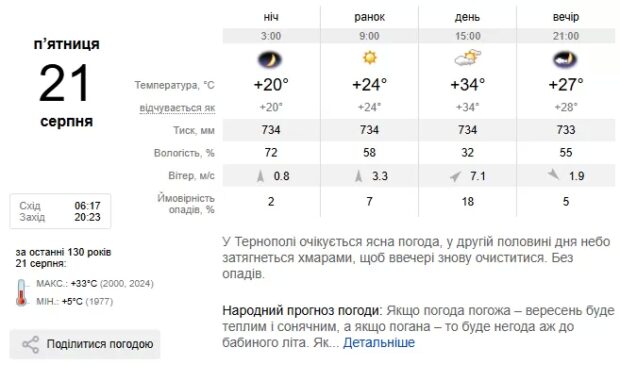
Task: Click the +34° daytime temperature value
Action: 468,85
